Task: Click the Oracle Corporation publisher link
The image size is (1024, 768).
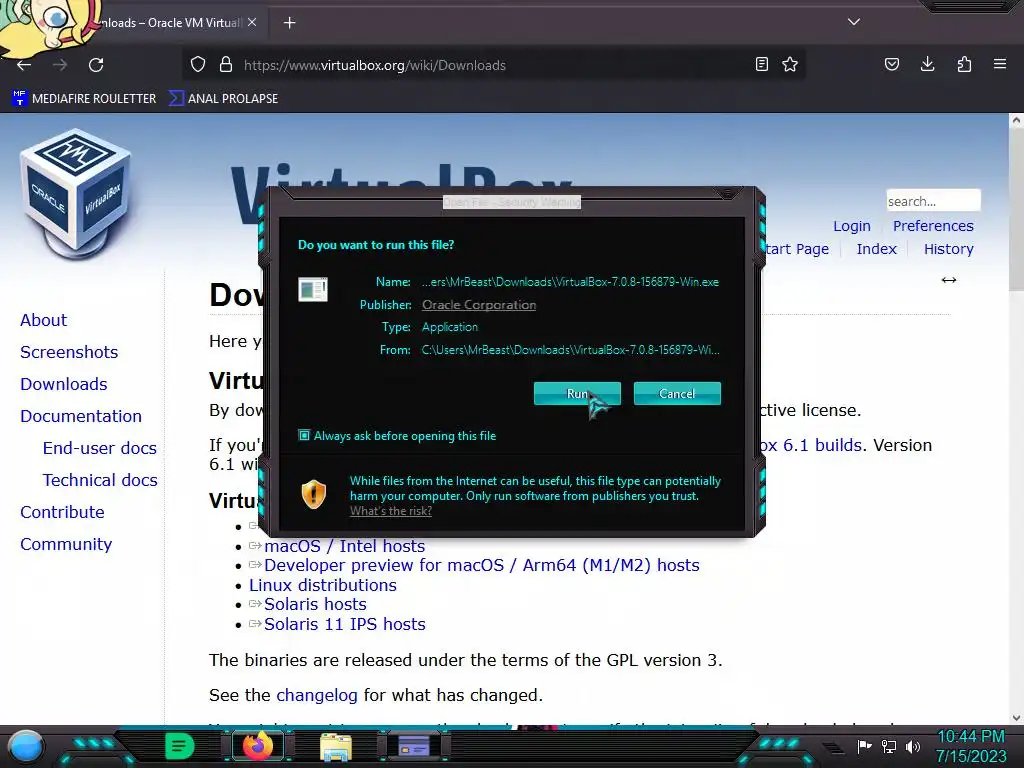Action: click(x=479, y=305)
